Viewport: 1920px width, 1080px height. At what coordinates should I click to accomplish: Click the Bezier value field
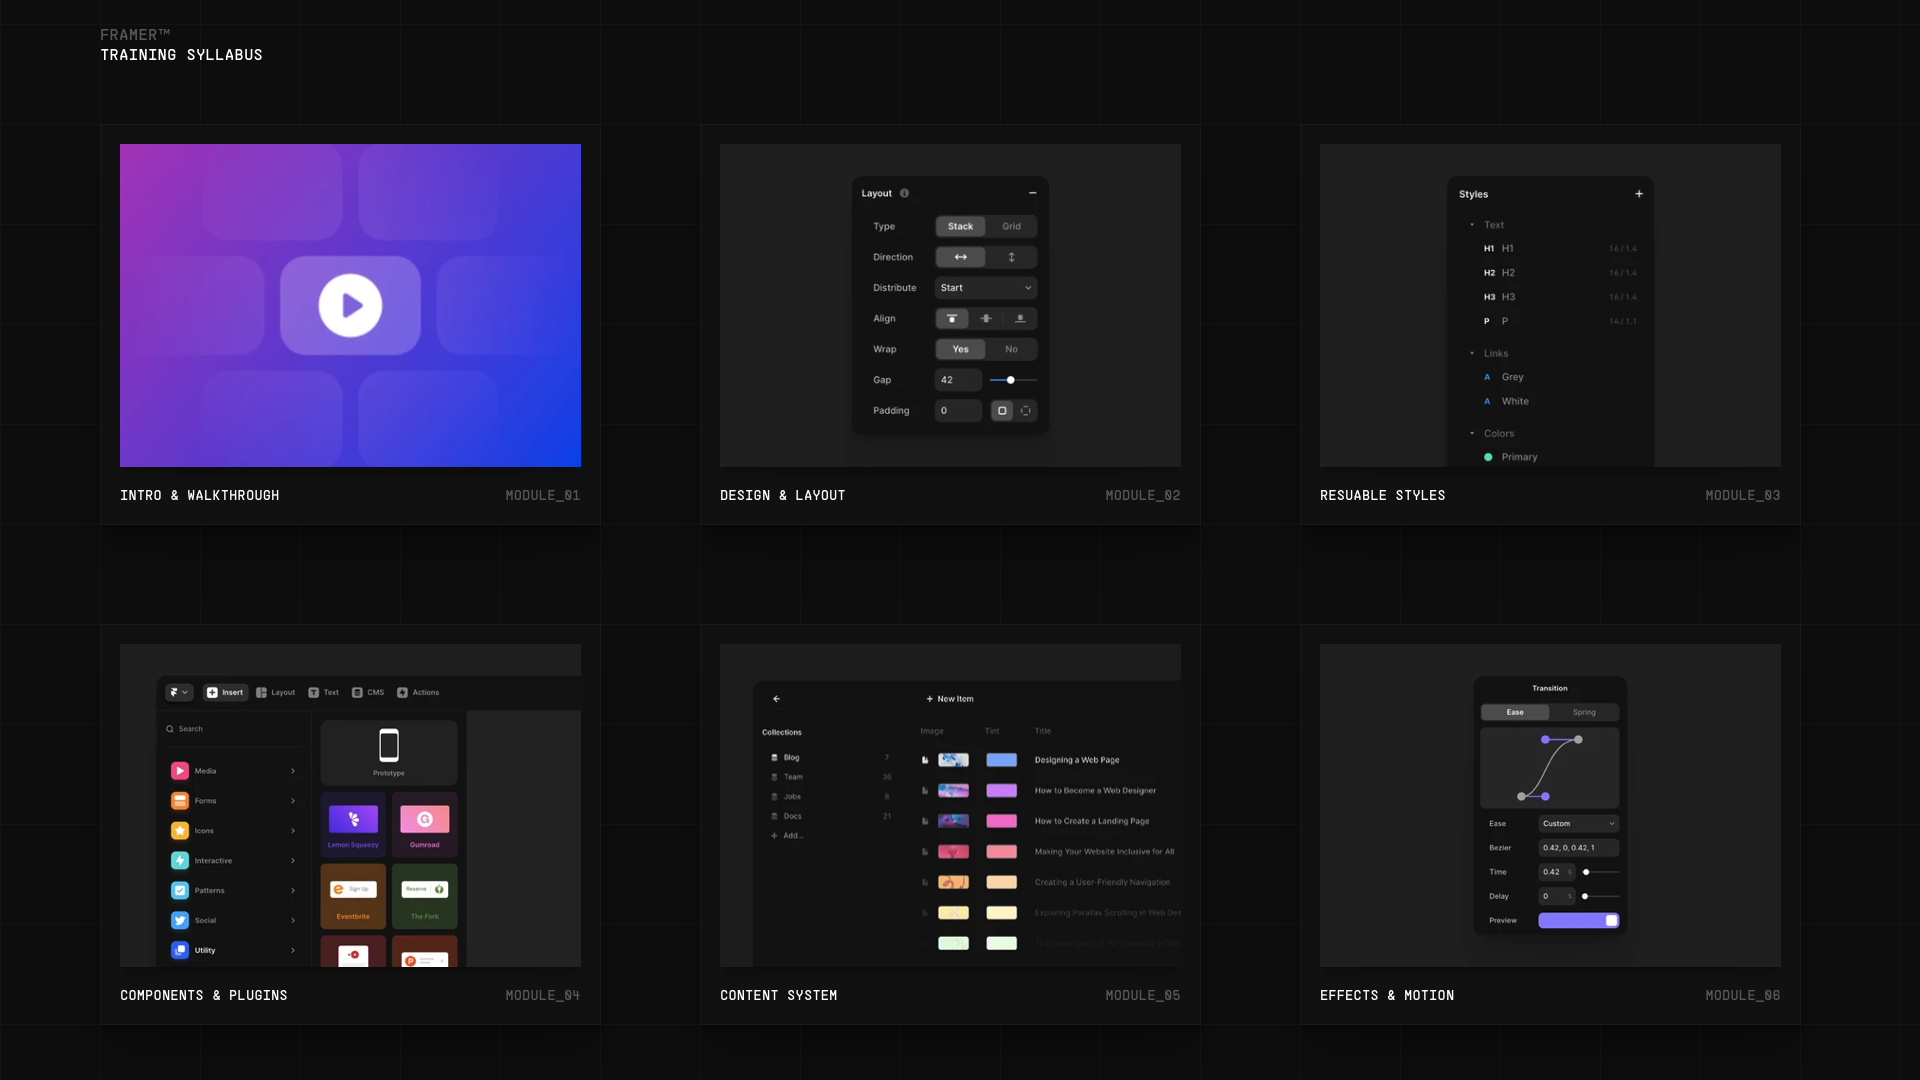1578,848
